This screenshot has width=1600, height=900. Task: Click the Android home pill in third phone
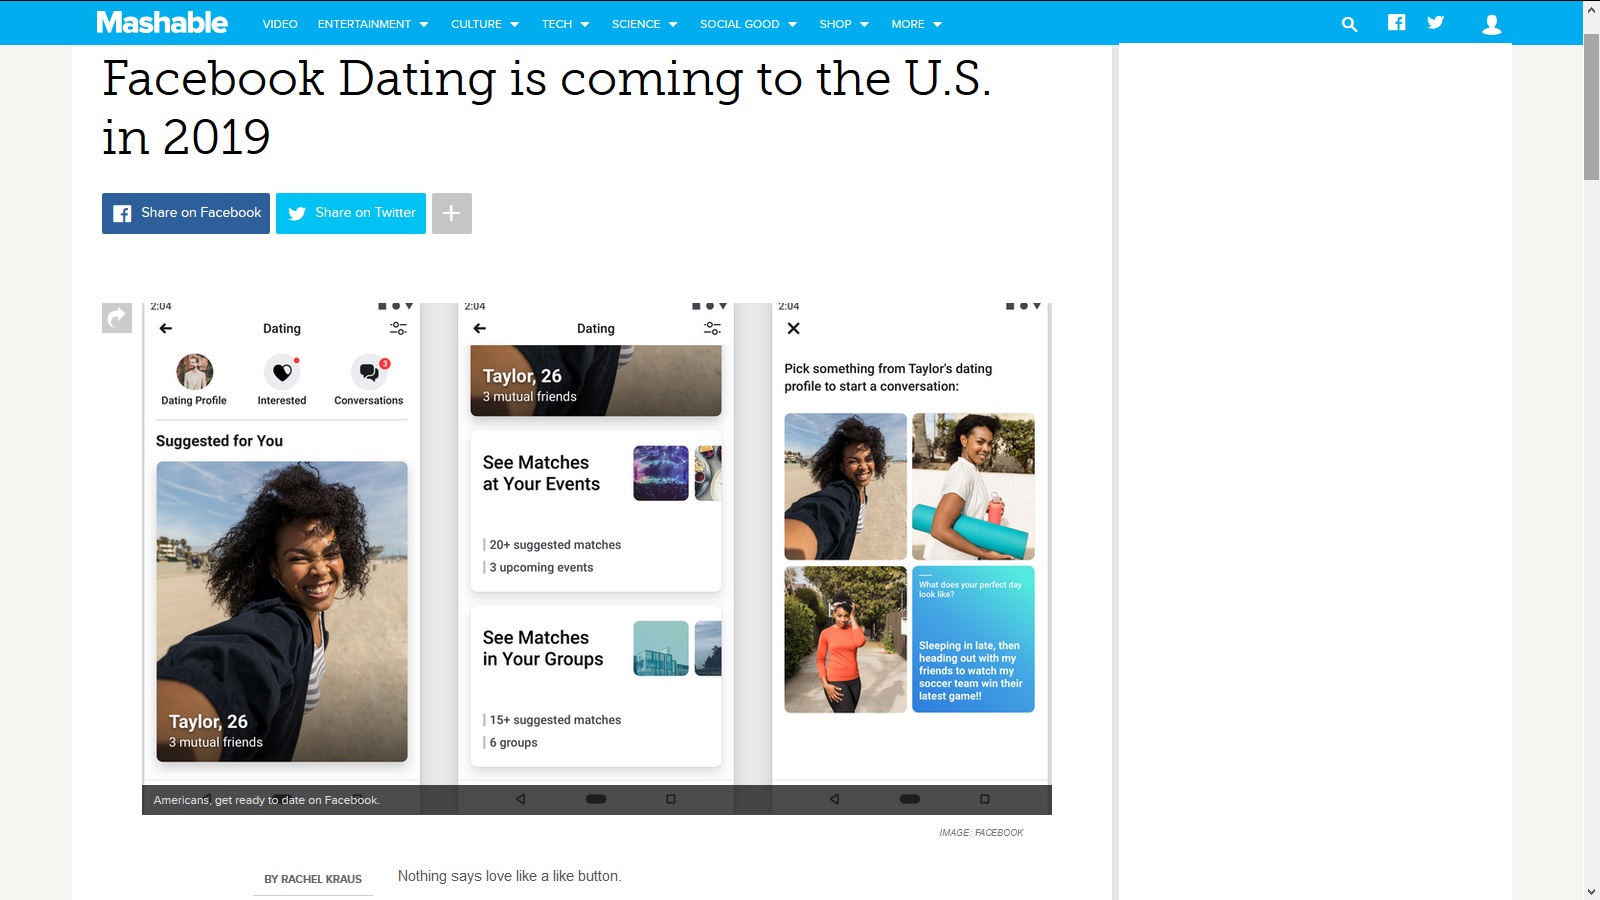(x=910, y=799)
